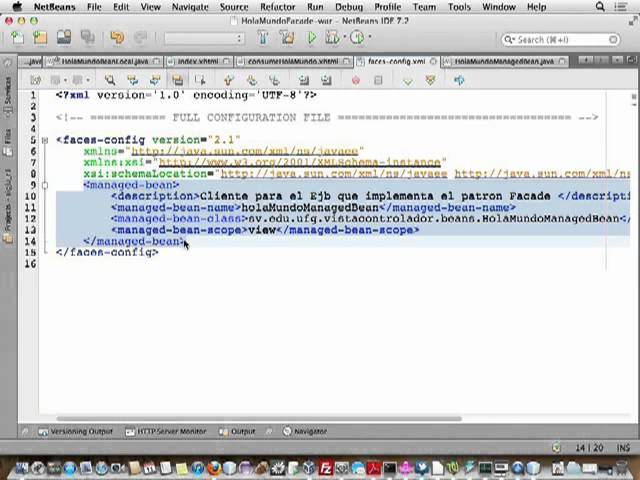Click the horizontal scrollbar of the editor
Image resolution: width=640 pixels, height=480 pixels.
pyautogui.click(x=259, y=418)
